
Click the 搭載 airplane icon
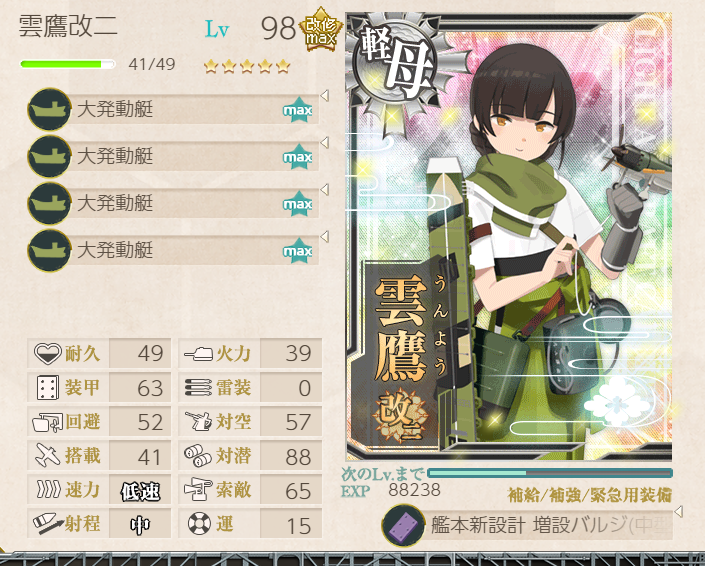click(48, 455)
